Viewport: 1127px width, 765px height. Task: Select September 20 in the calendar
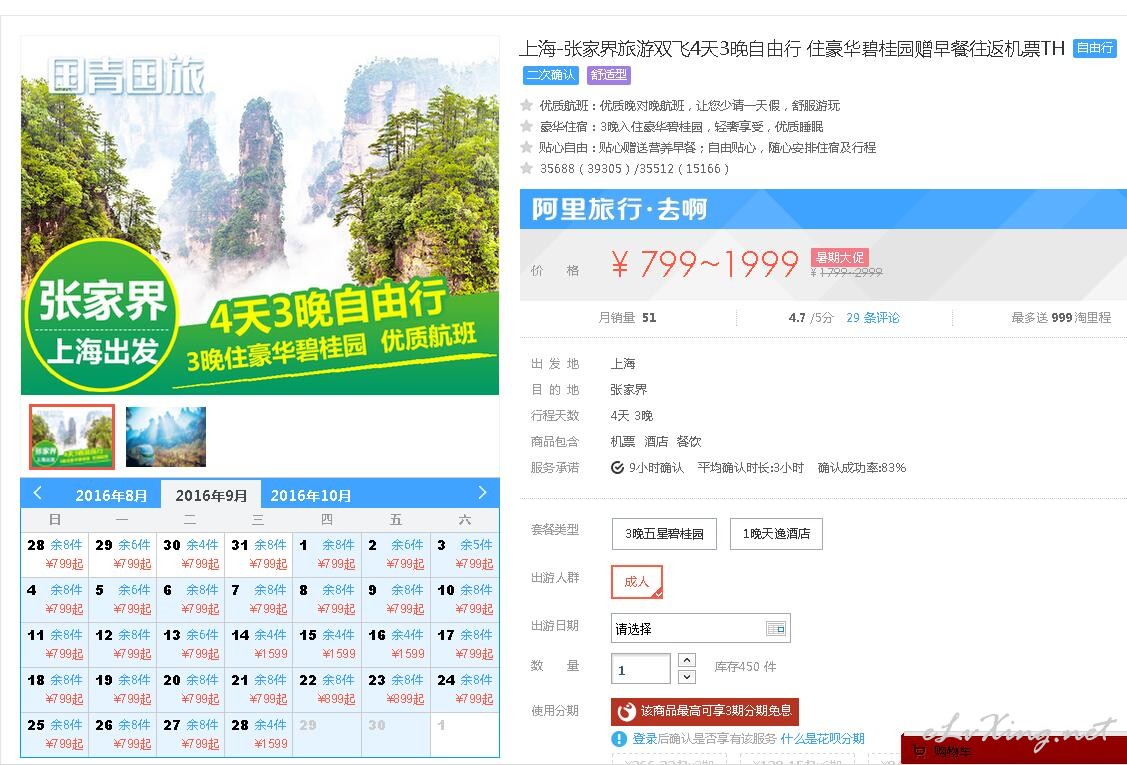190,689
